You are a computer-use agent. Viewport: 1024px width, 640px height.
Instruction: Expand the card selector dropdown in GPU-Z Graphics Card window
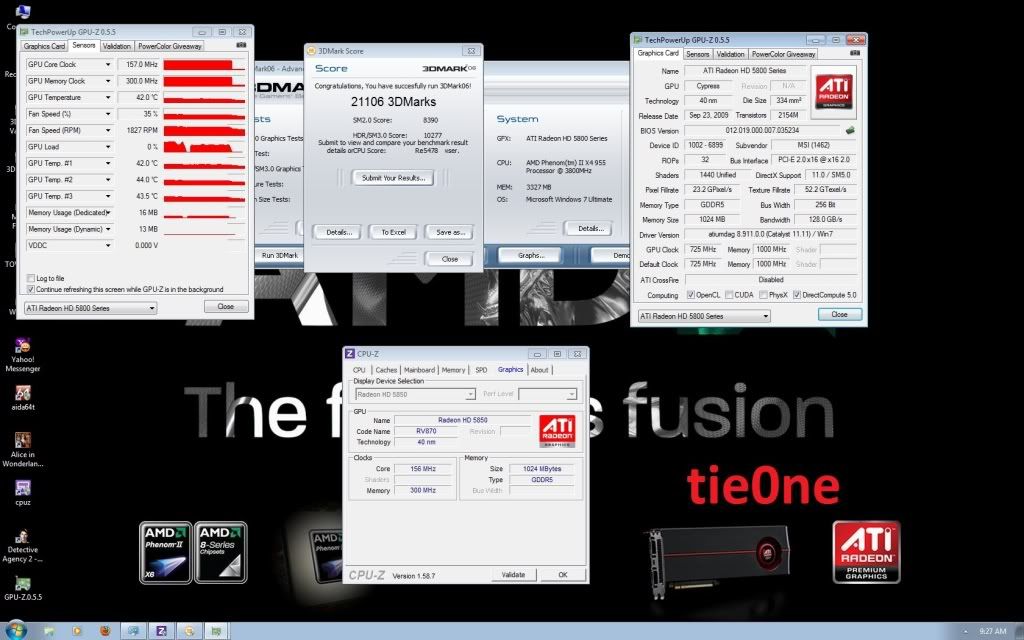pos(766,316)
